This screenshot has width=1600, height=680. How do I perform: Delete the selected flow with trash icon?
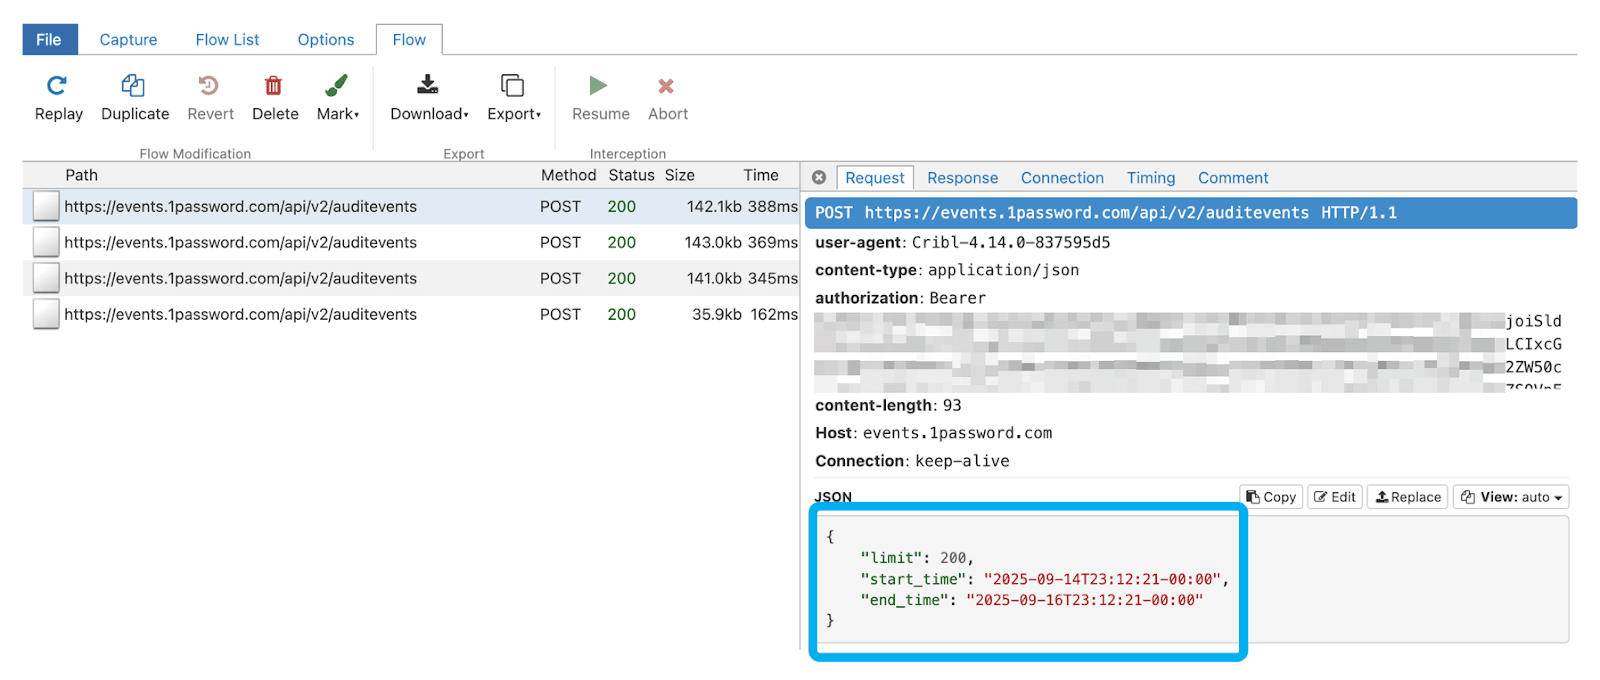pos(274,87)
